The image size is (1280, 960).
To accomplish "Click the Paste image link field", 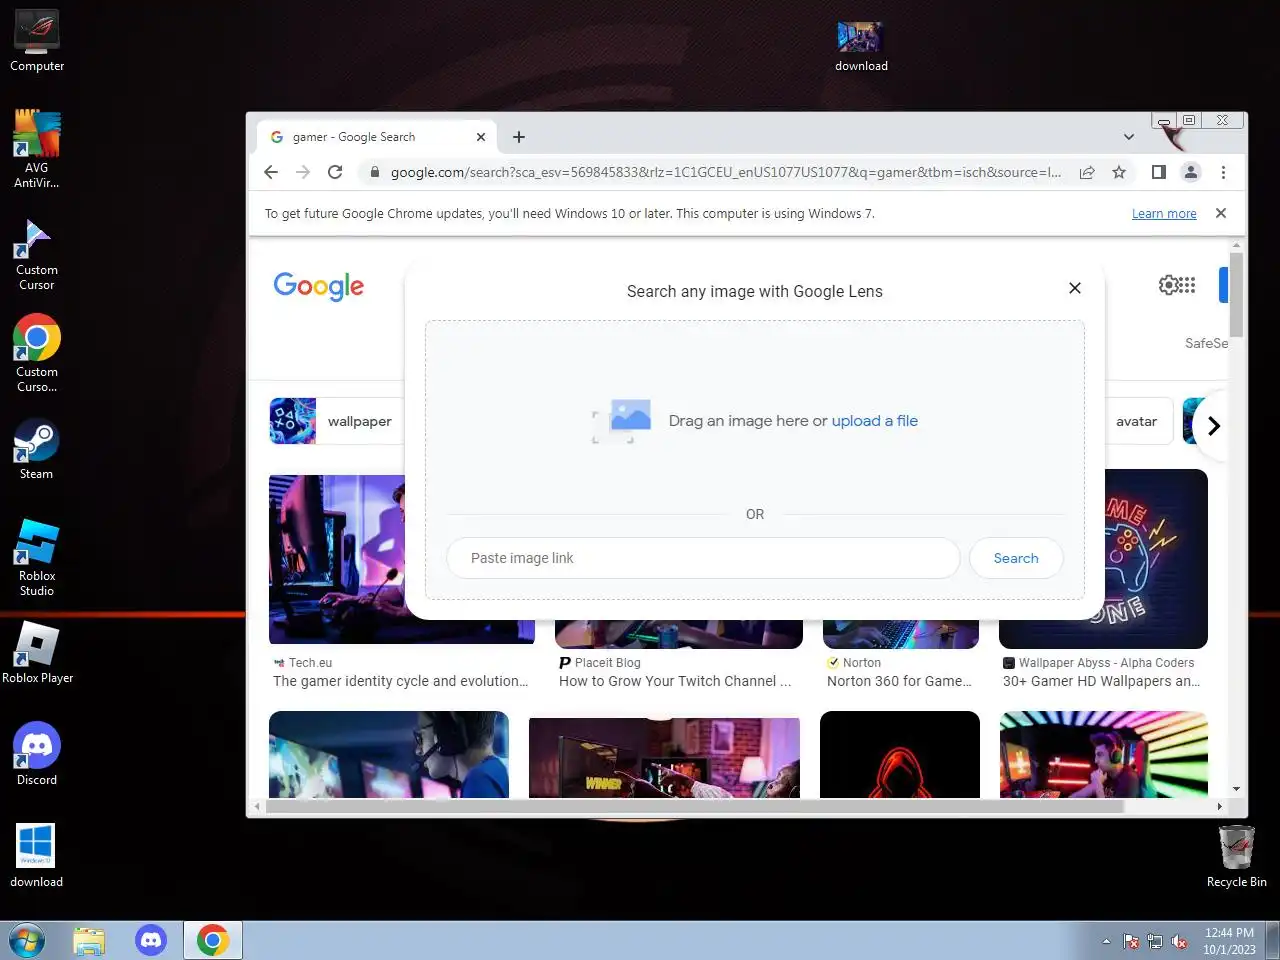I will coord(703,558).
